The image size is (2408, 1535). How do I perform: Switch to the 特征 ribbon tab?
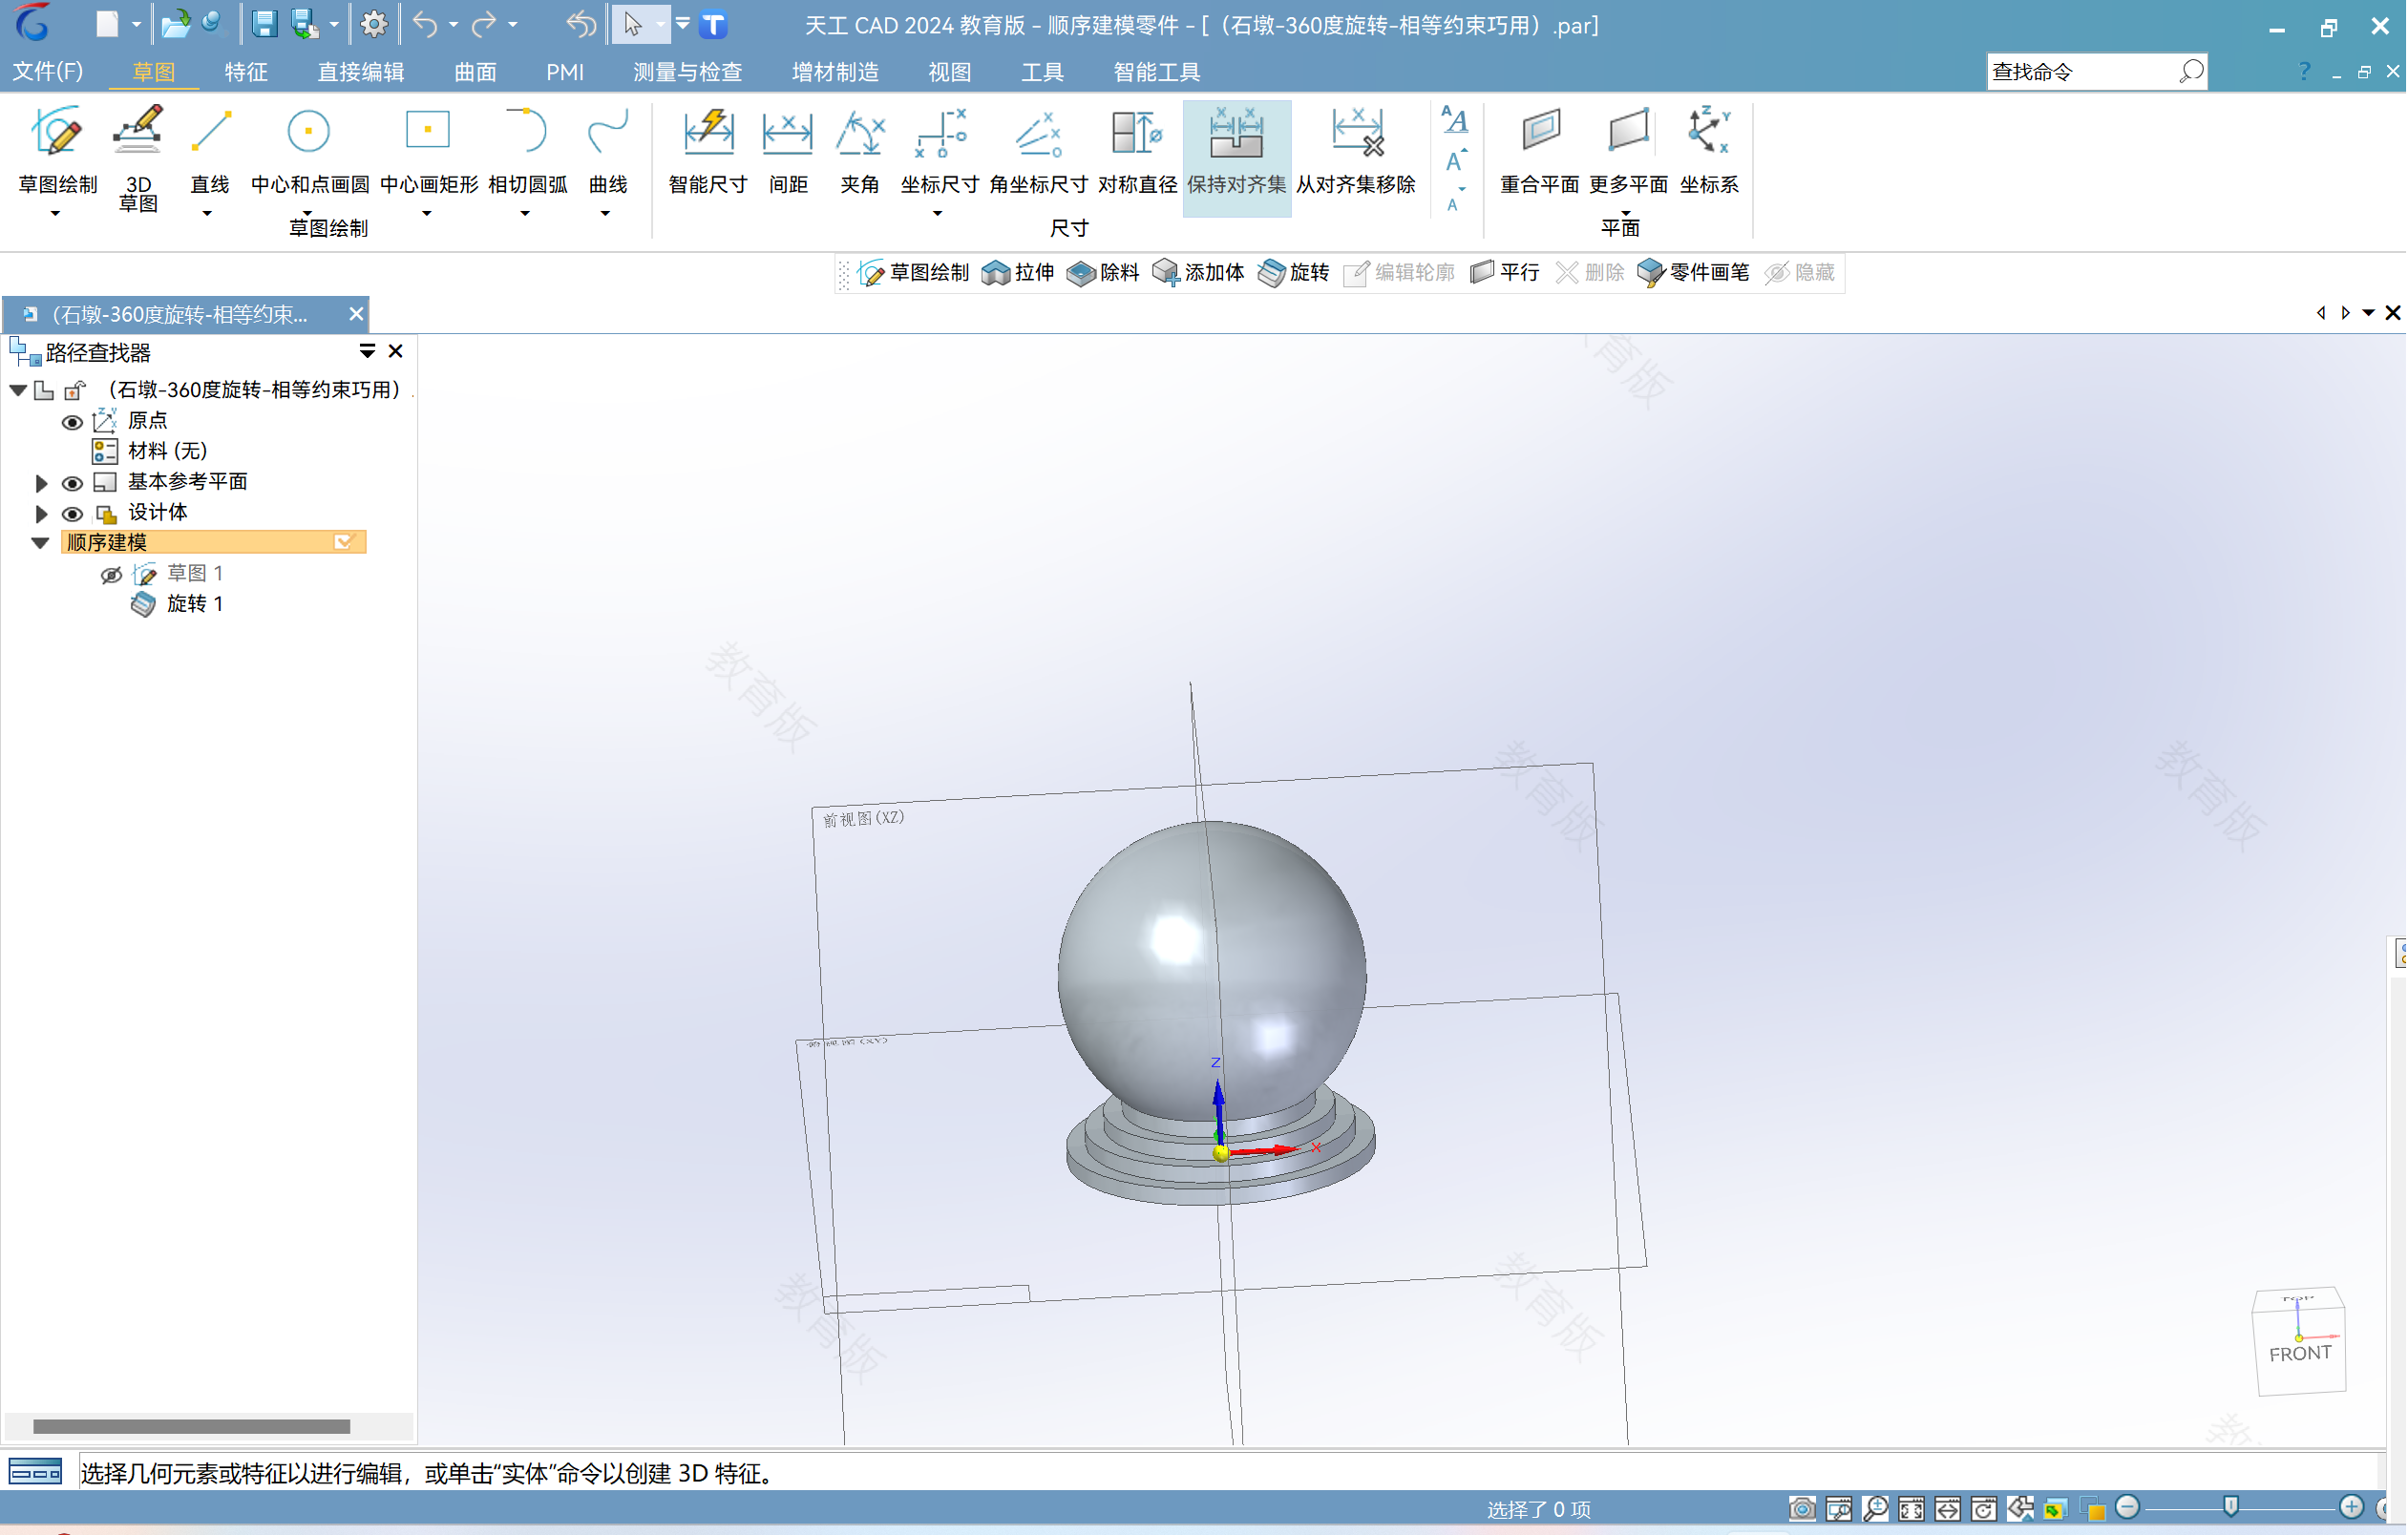coord(246,71)
